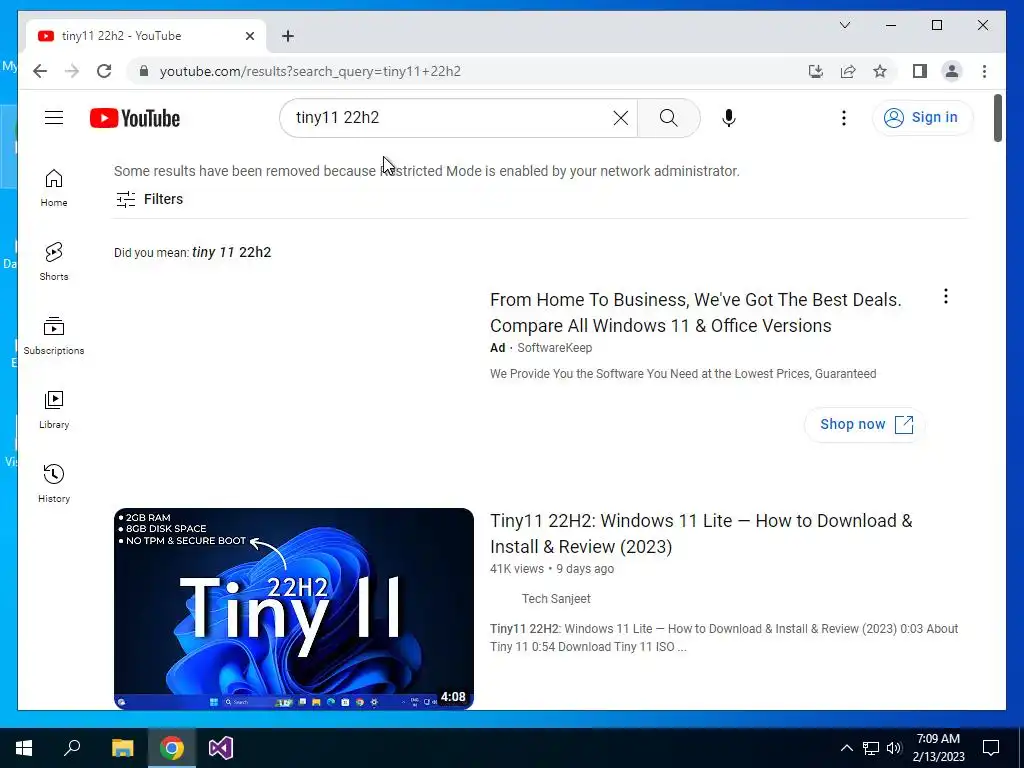Close the tiny11 22h2 YouTube tab

[249, 36]
